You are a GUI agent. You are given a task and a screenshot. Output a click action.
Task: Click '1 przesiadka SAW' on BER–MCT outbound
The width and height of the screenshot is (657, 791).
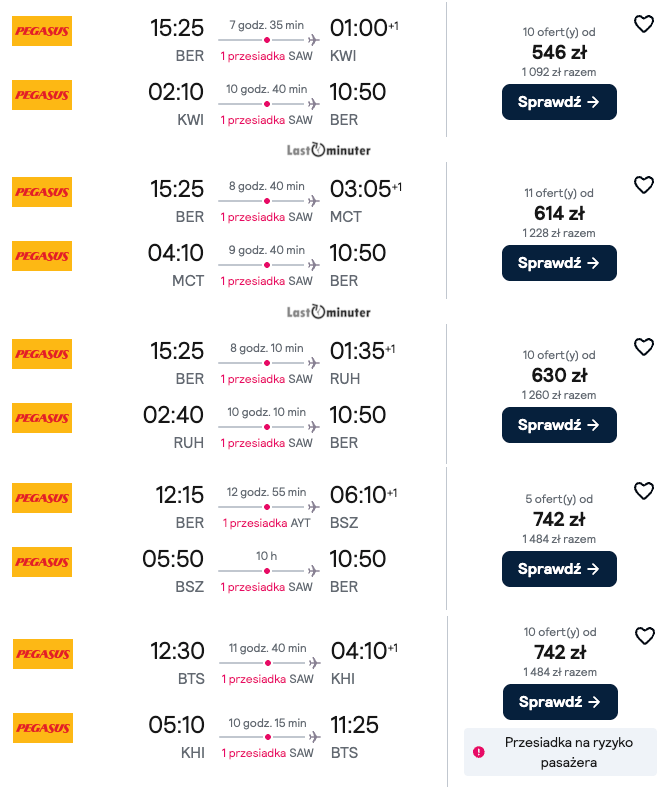(266, 217)
